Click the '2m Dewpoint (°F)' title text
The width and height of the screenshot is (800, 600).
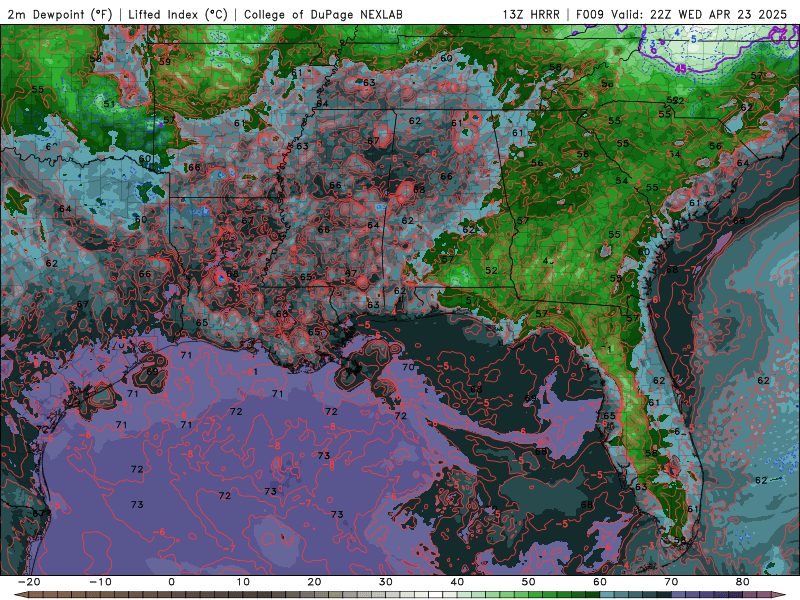click(x=60, y=15)
